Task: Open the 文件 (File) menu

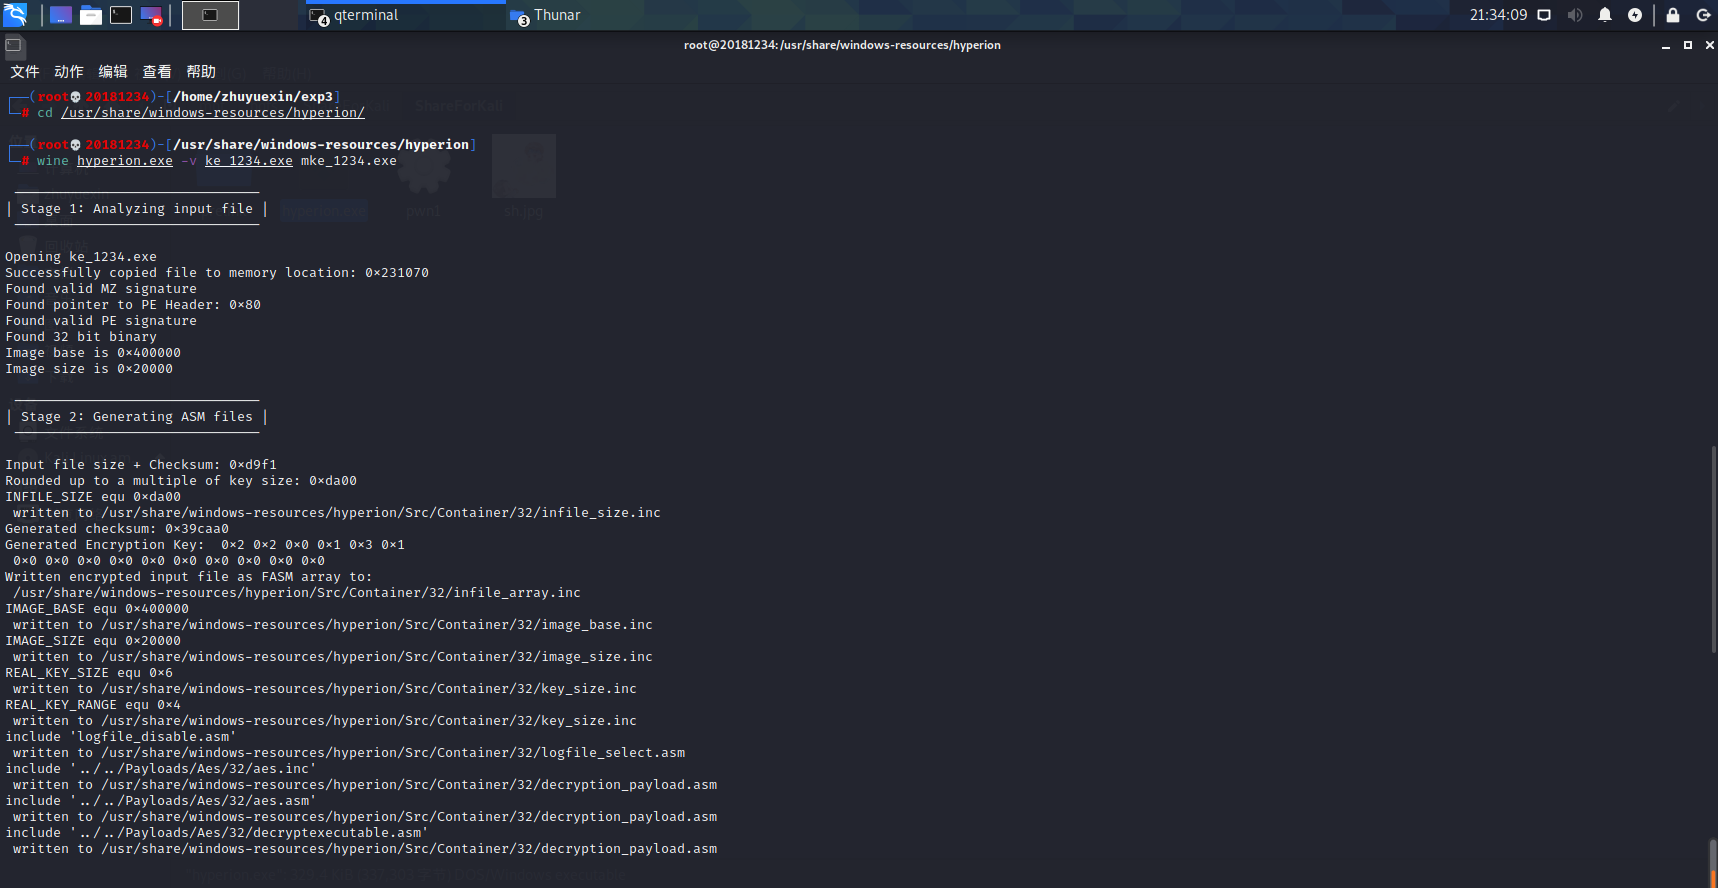Action: click(x=25, y=72)
